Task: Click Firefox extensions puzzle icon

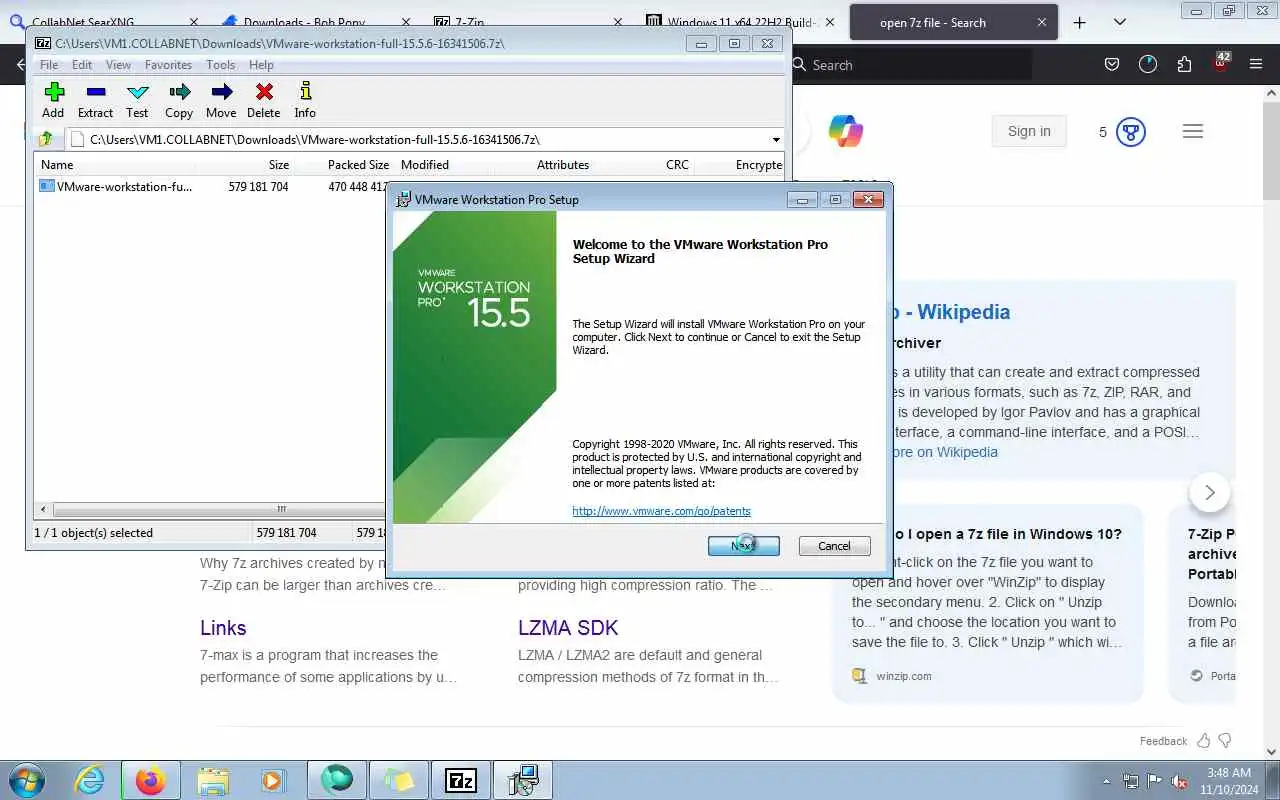Action: pos(1184,64)
